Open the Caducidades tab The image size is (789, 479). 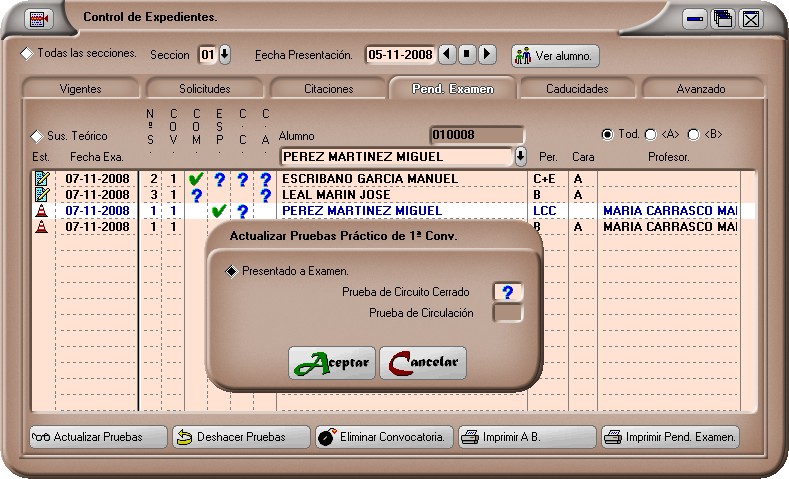pyautogui.click(x=577, y=89)
